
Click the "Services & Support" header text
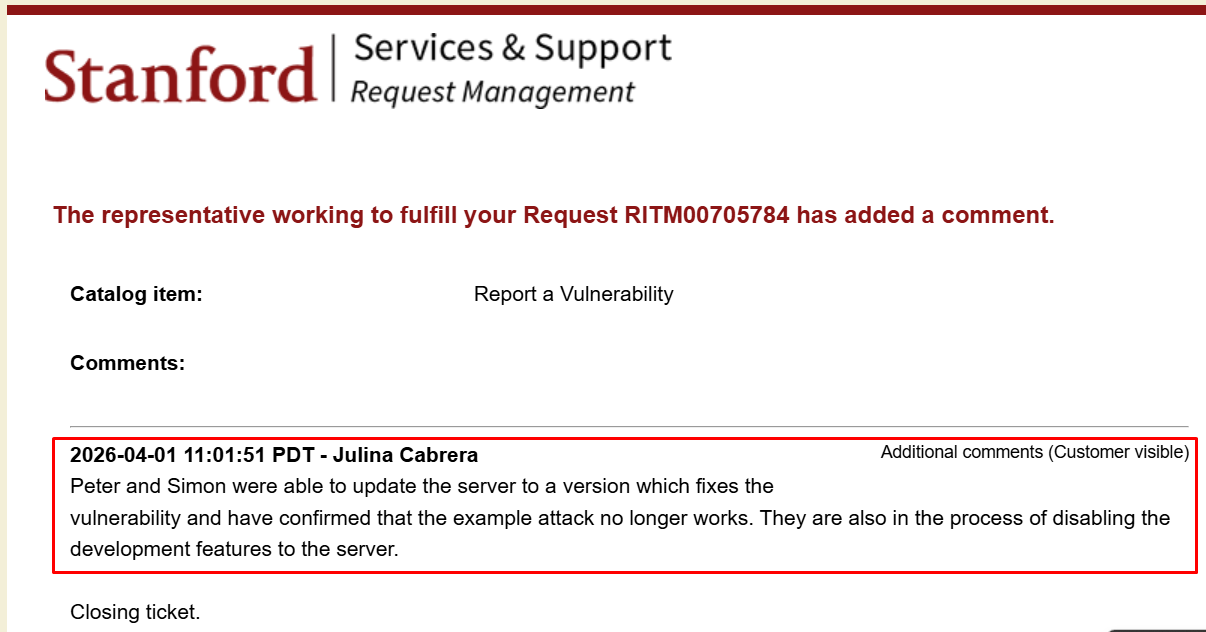pos(512,48)
